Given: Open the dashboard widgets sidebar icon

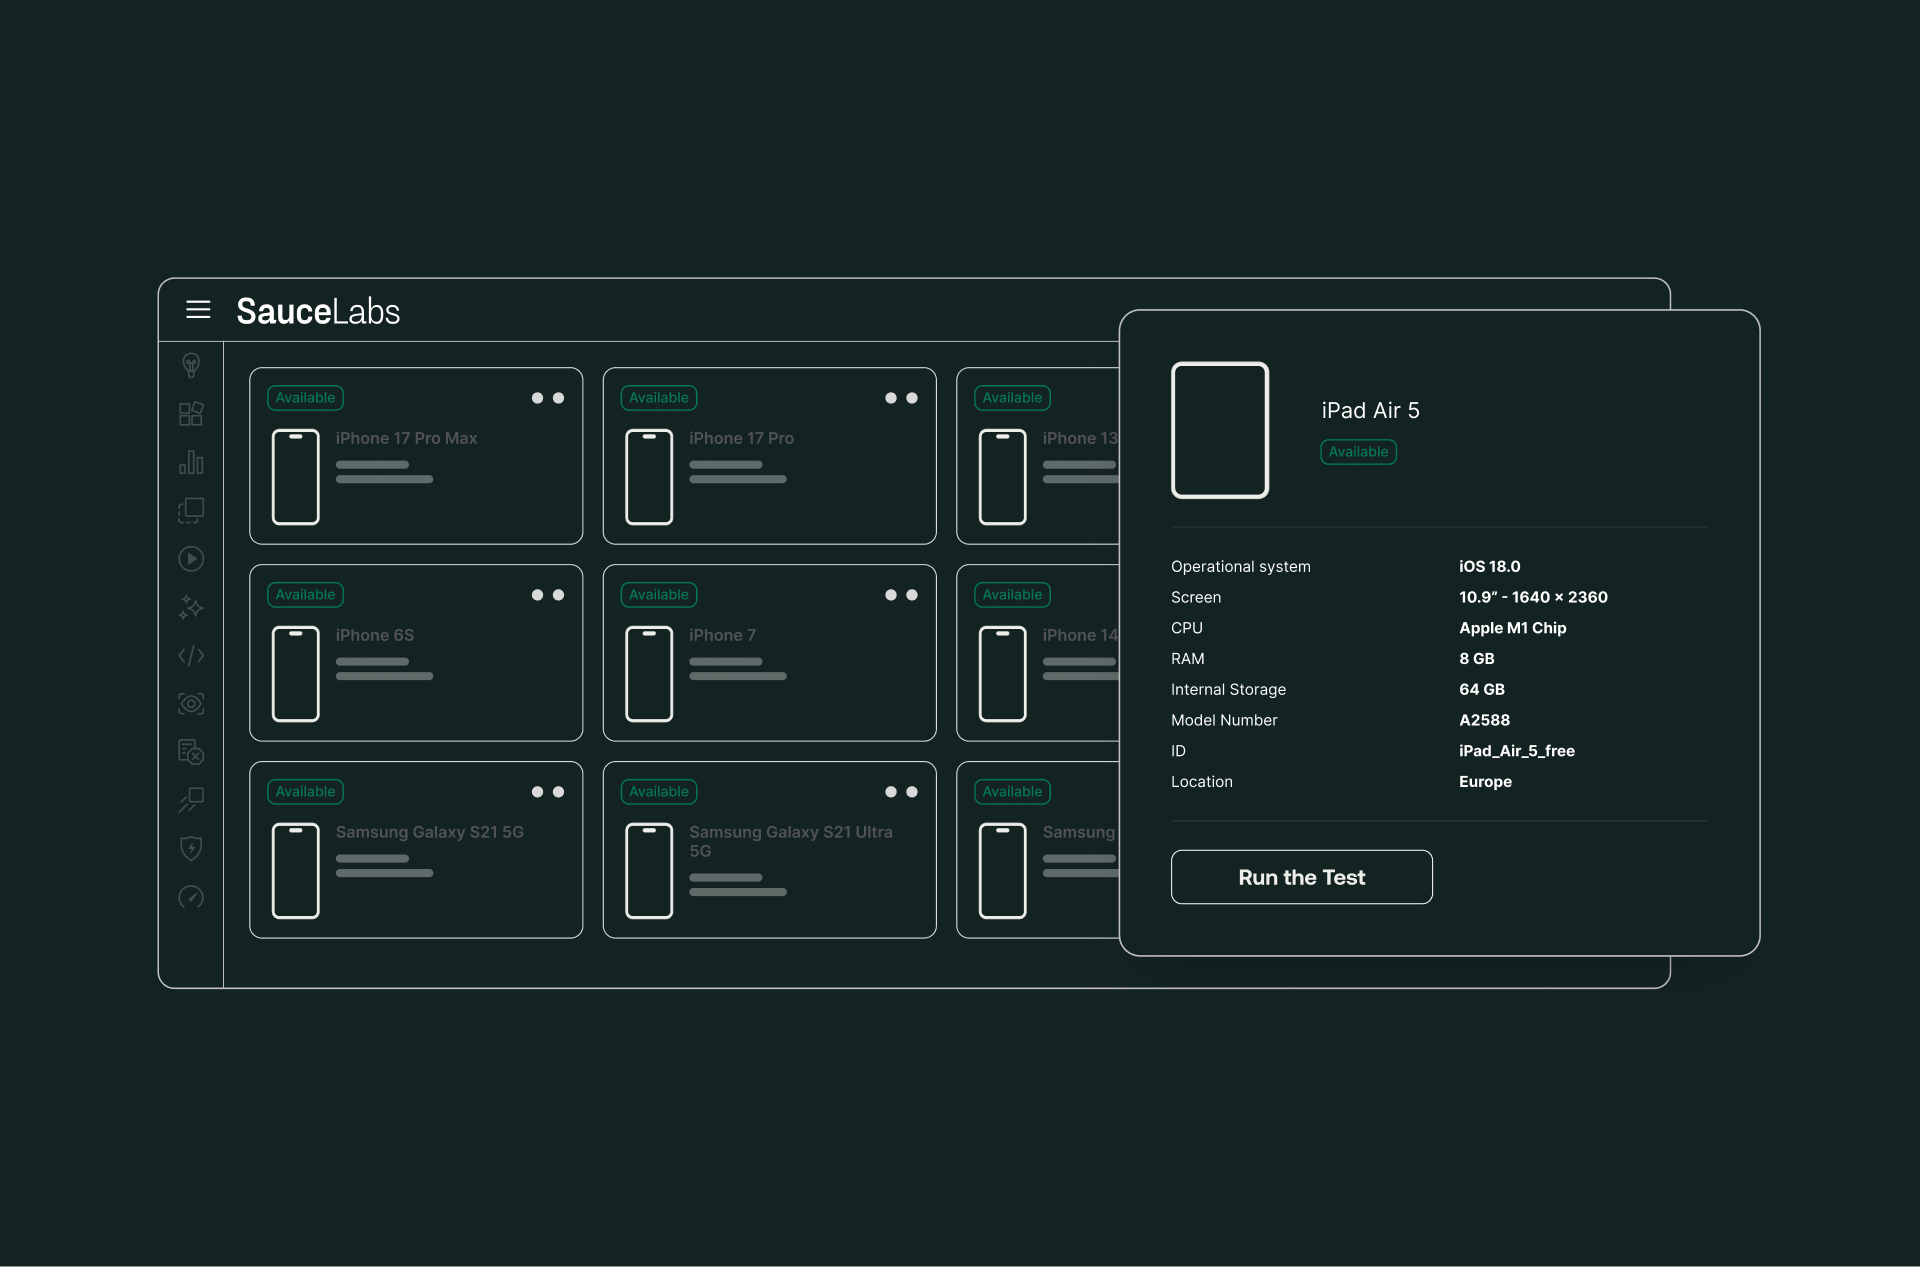Looking at the screenshot, I should [191, 414].
